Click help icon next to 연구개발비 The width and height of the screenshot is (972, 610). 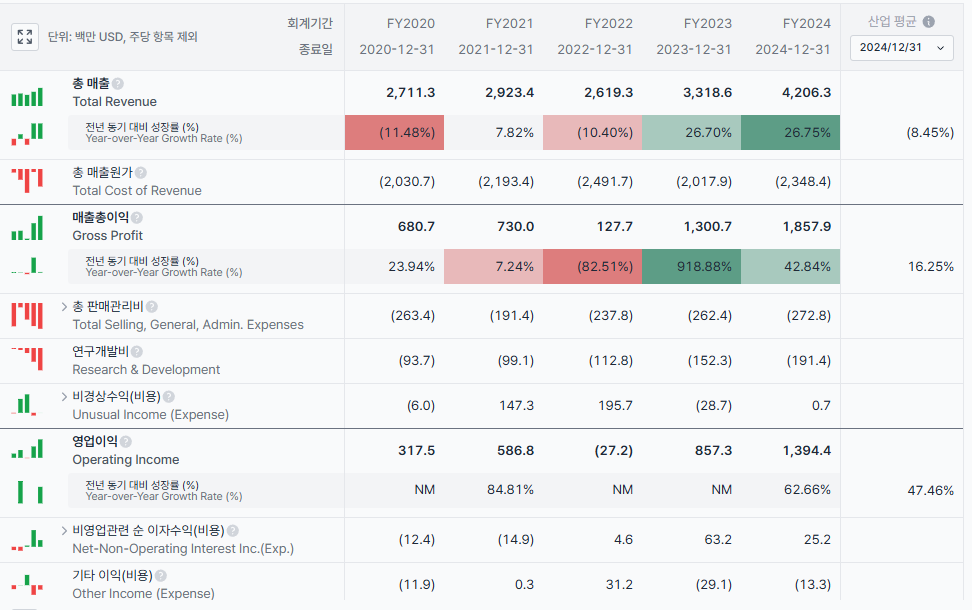click(137, 352)
